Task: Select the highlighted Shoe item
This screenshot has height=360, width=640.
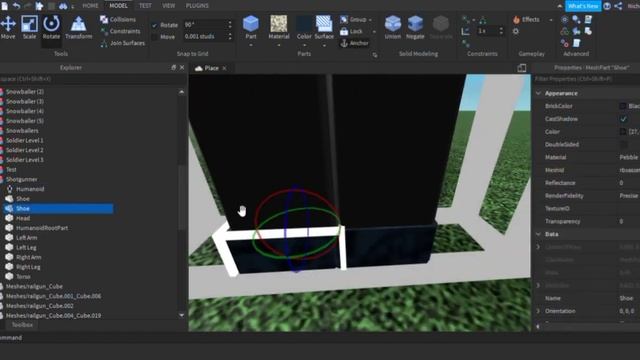Action: click(58, 209)
